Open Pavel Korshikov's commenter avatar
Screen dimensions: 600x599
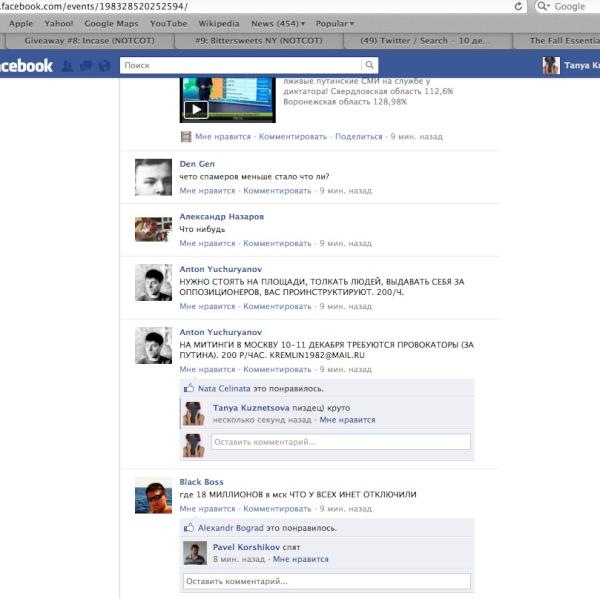click(x=195, y=553)
